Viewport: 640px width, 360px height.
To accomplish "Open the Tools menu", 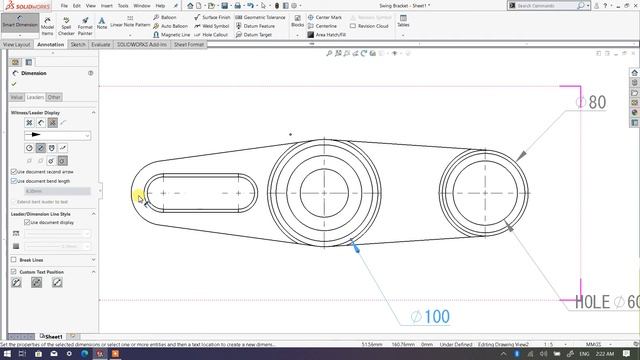I will 123,6.
